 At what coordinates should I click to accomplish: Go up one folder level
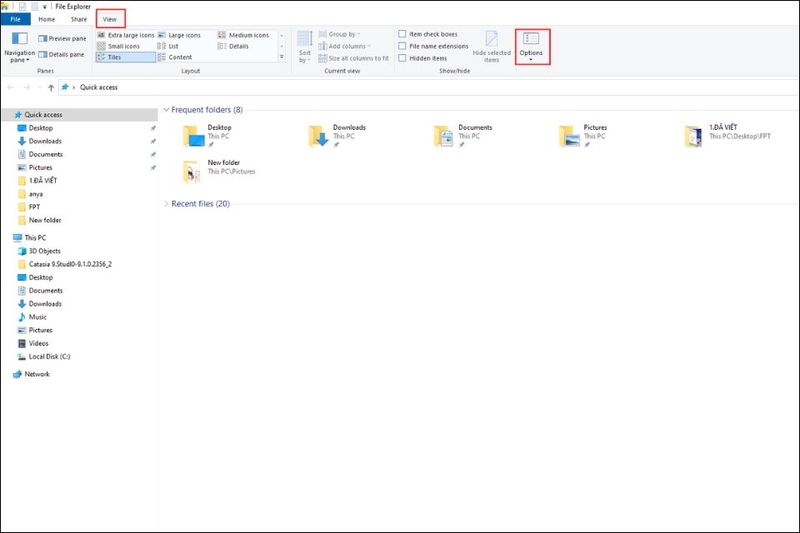tap(51, 87)
